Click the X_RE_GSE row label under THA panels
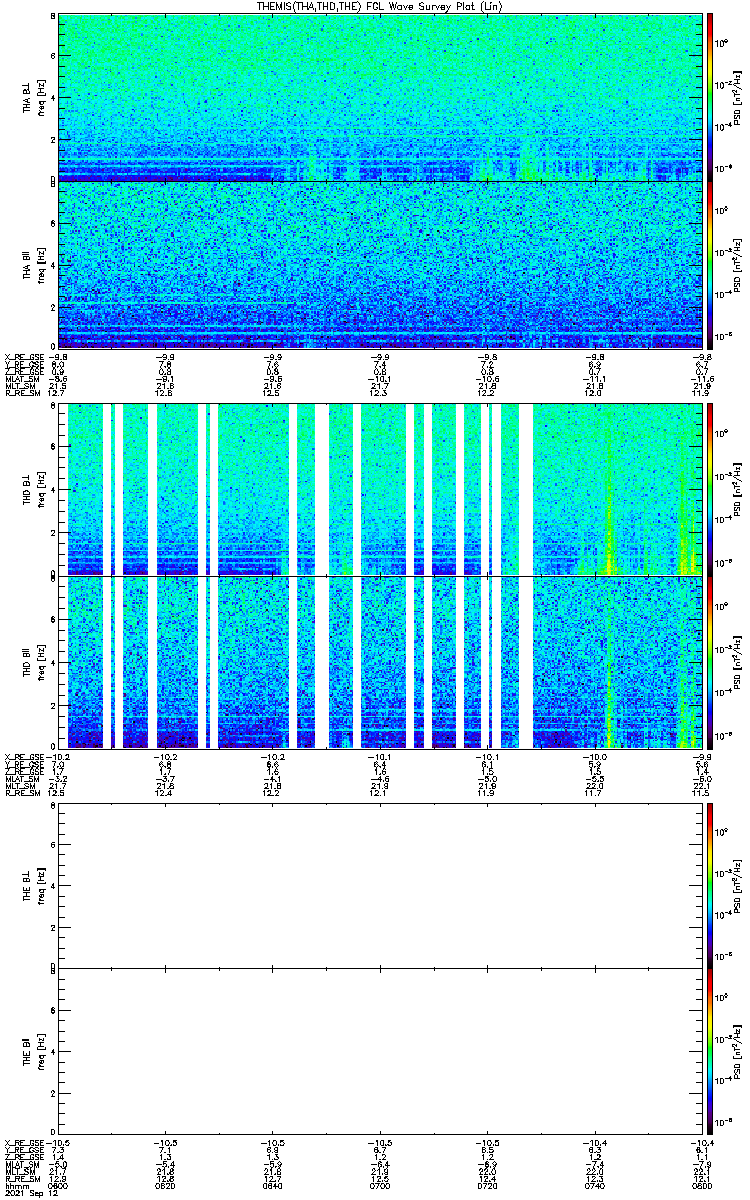The image size is (750, 1200). (24, 355)
